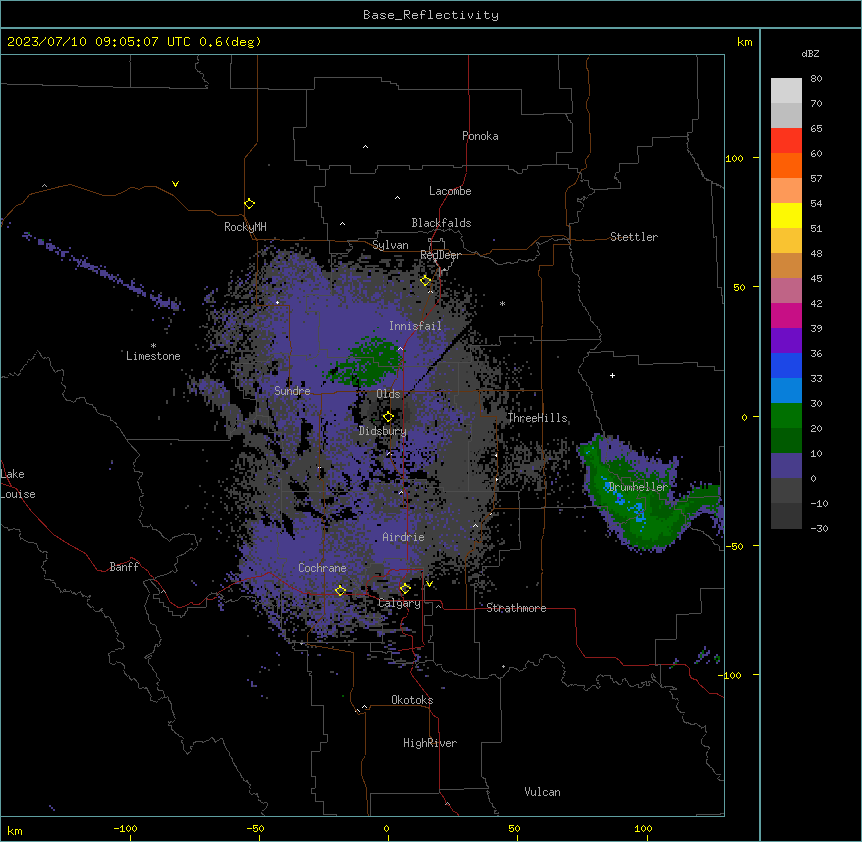The height and width of the screenshot is (842, 862).
Task: Click the Ponoka city label
Action: pyautogui.click(x=480, y=136)
